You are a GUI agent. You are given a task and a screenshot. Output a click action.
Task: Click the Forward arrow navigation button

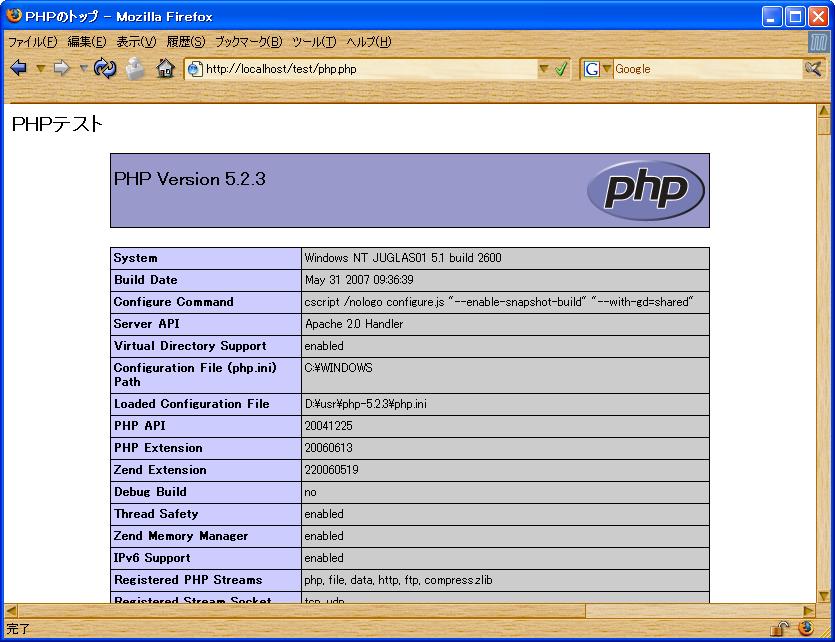pyautogui.click(x=61, y=69)
